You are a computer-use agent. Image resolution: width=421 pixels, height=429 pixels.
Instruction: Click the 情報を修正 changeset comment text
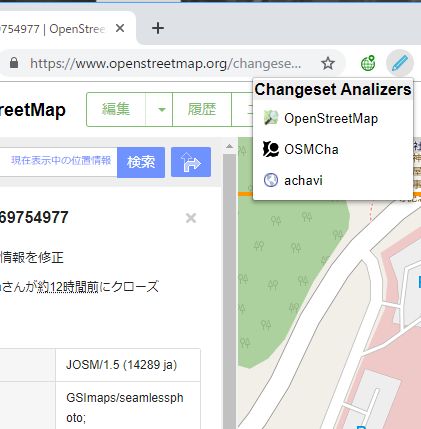pyautogui.click(x=32, y=257)
